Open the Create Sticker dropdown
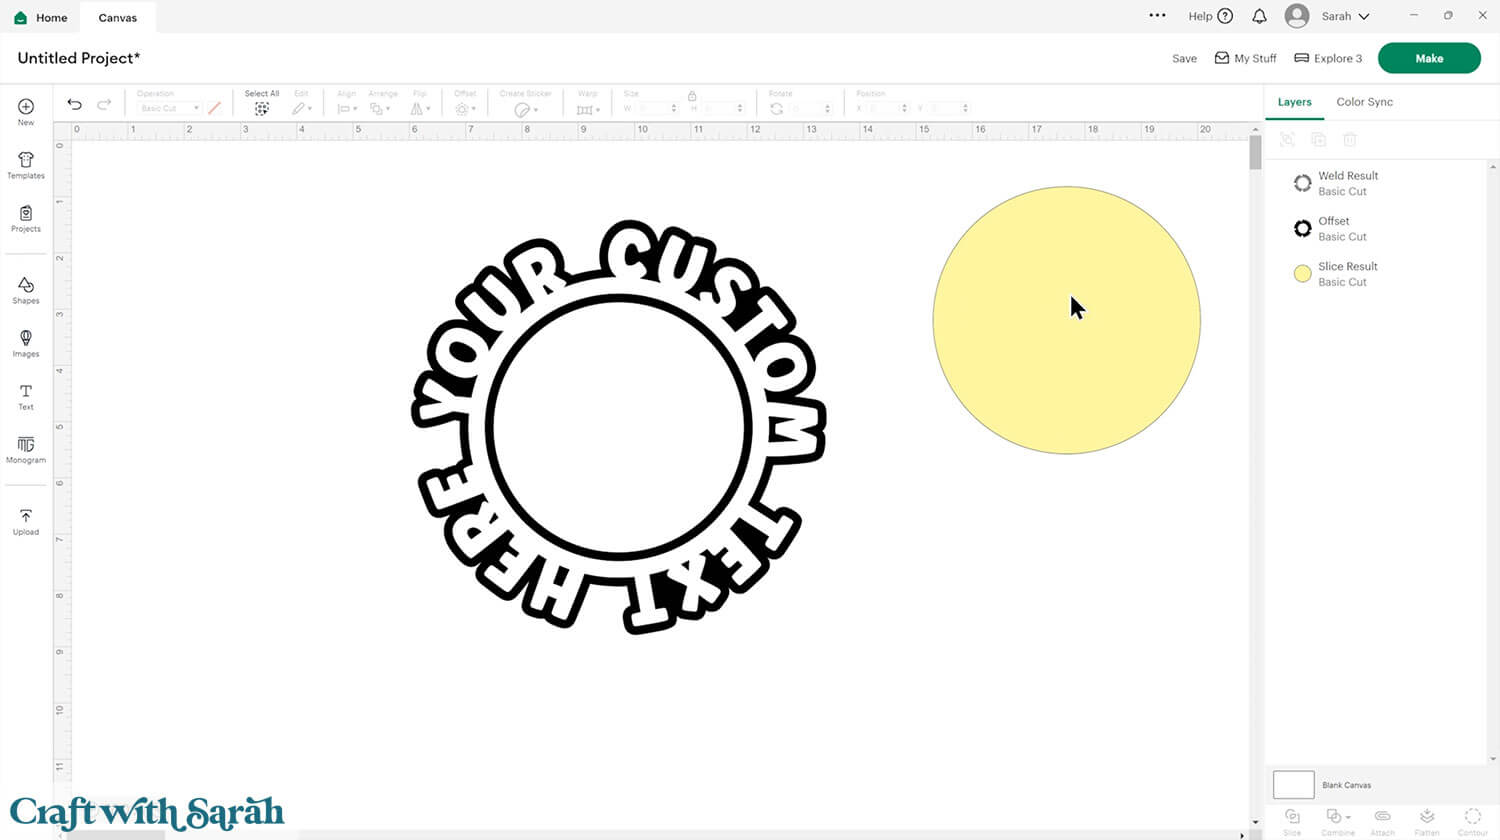The height and width of the screenshot is (840, 1500). pos(526,109)
